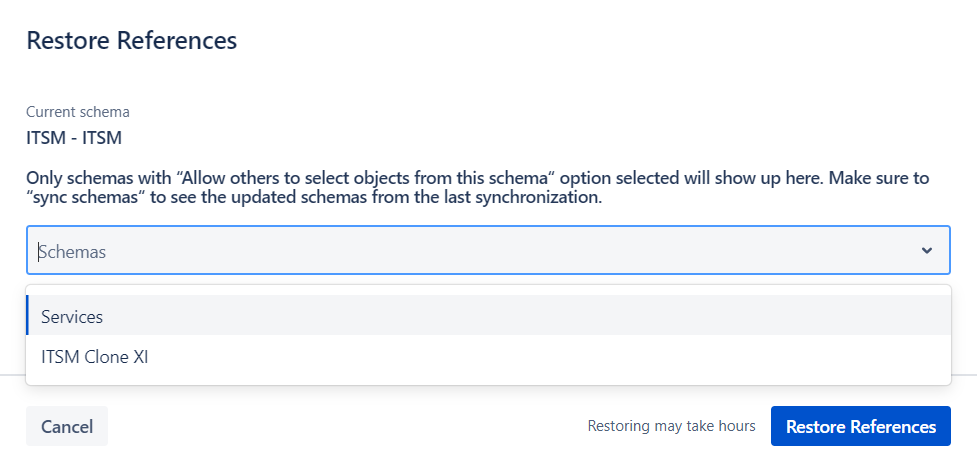Click the Current schema label
The width and height of the screenshot is (977, 474).
[78, 112]
